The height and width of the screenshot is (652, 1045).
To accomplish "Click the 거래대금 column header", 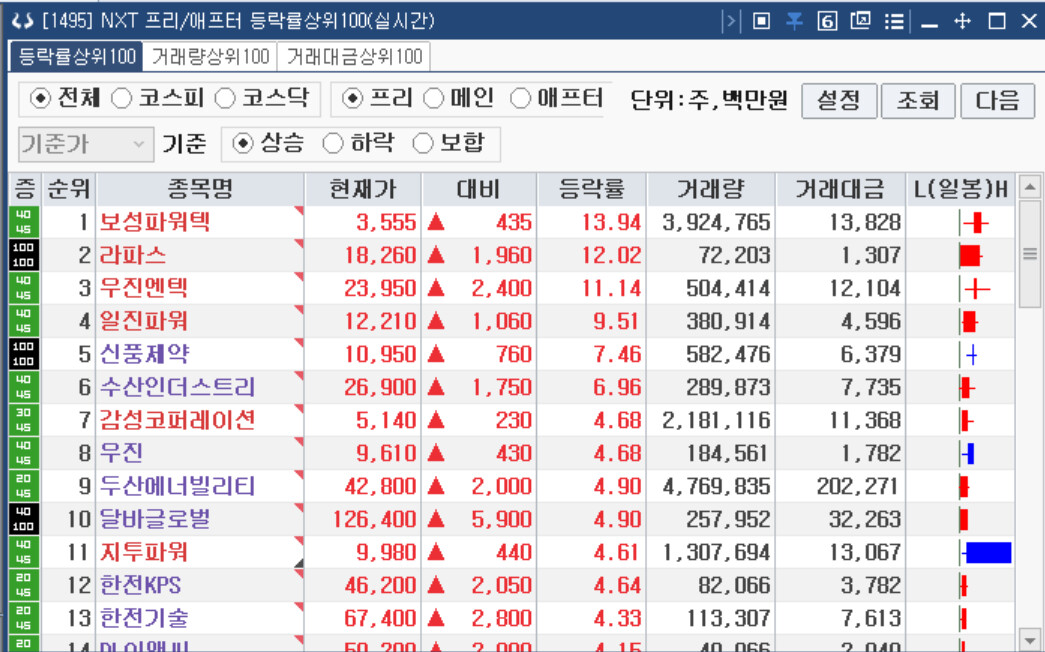I will click(840, 189).
